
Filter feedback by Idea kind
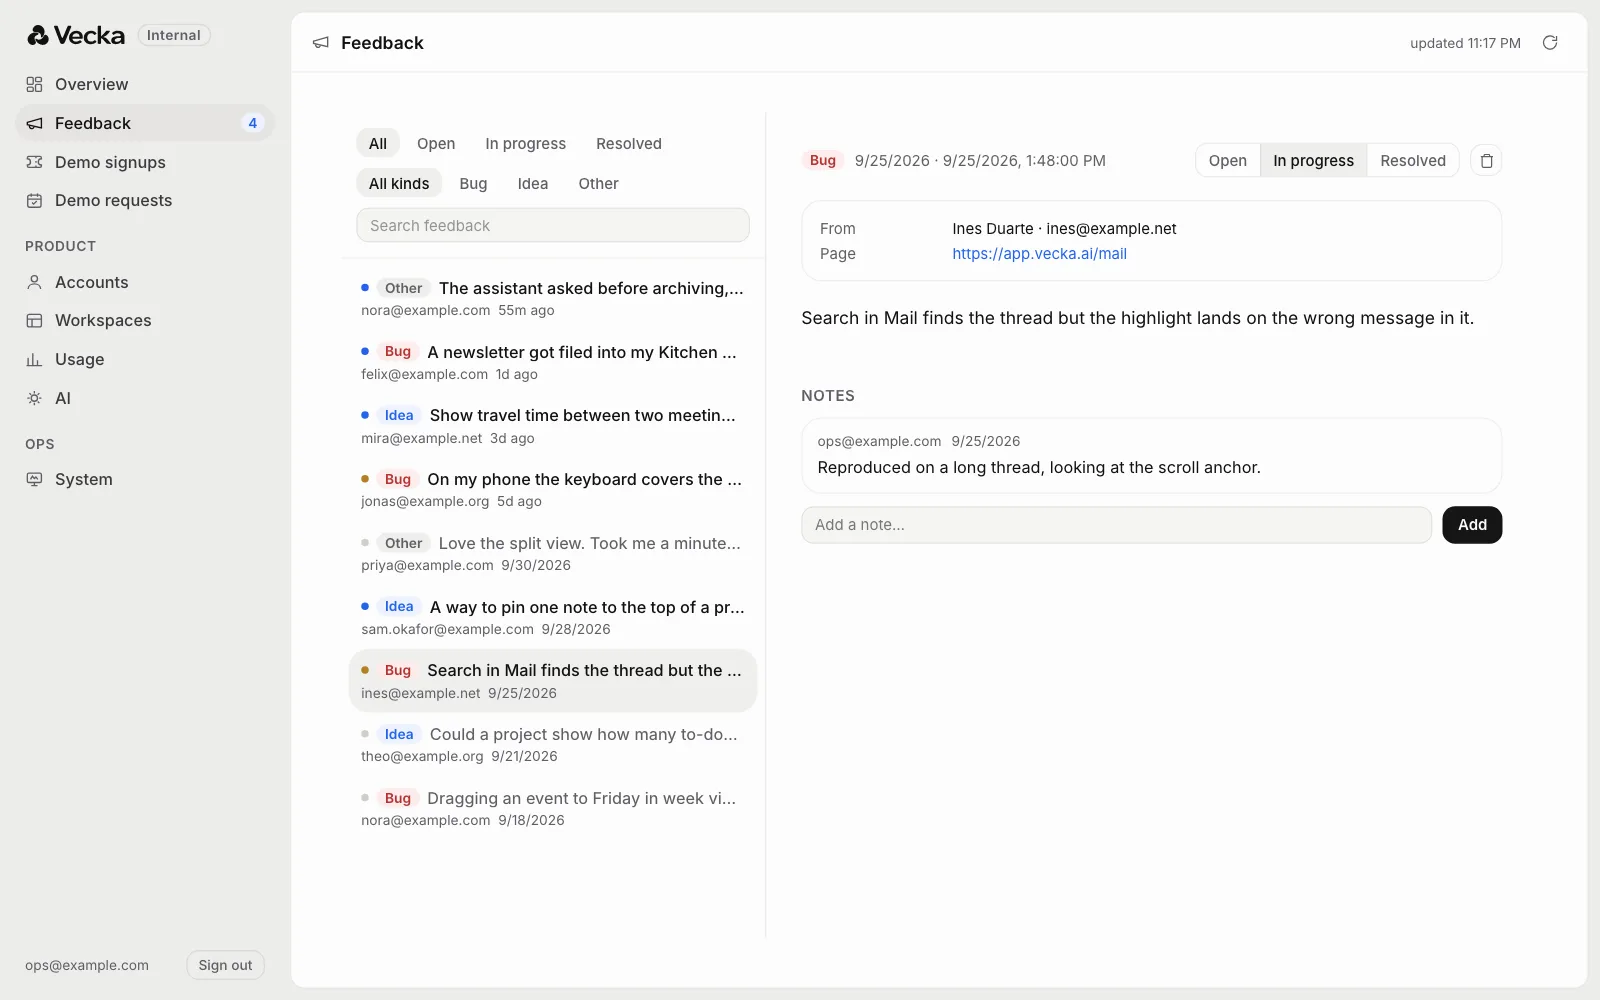[533, 183]
